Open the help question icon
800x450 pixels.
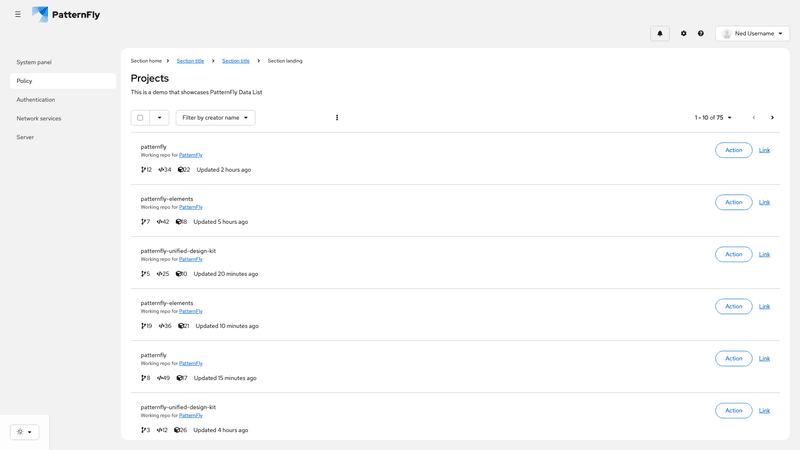tap(701, 33)
